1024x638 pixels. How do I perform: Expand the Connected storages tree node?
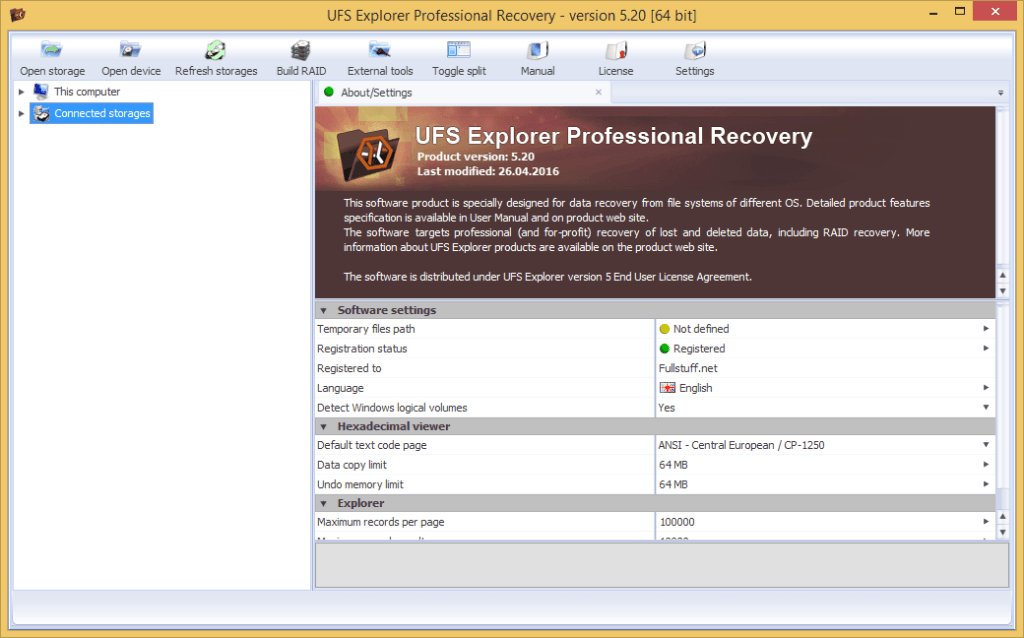(22, 114)
